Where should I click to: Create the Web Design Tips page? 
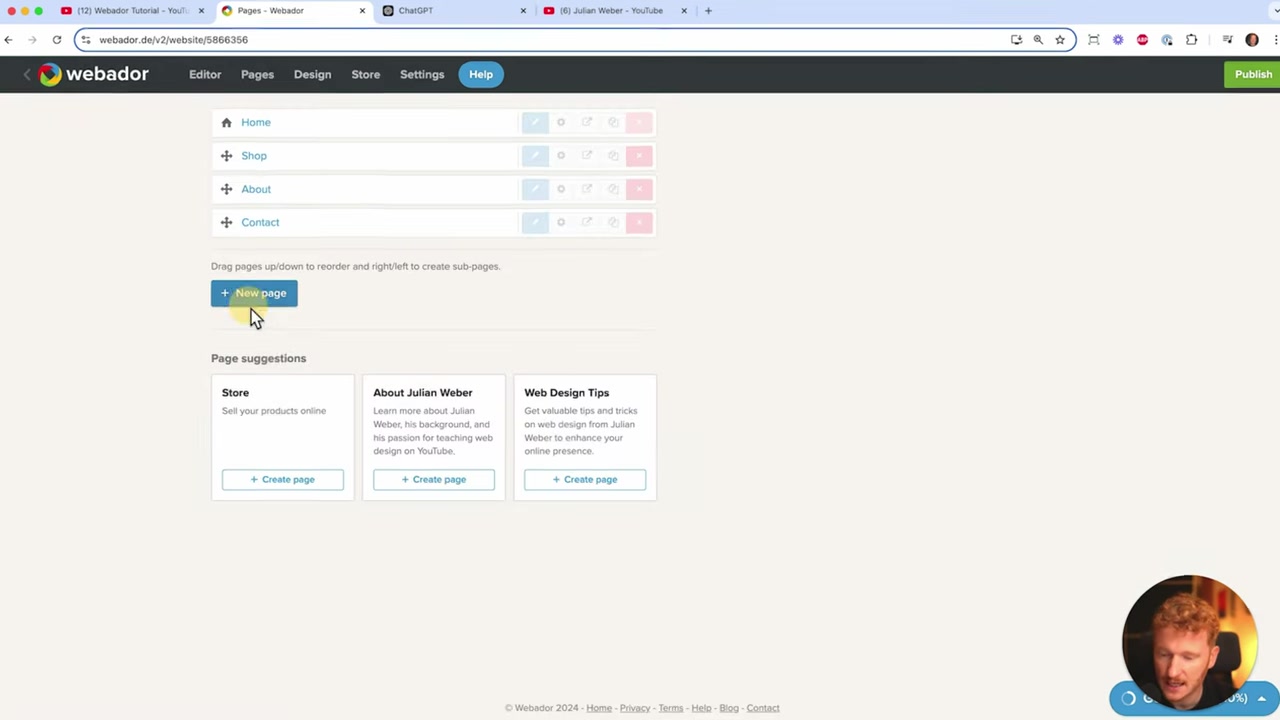coord(585,479)
